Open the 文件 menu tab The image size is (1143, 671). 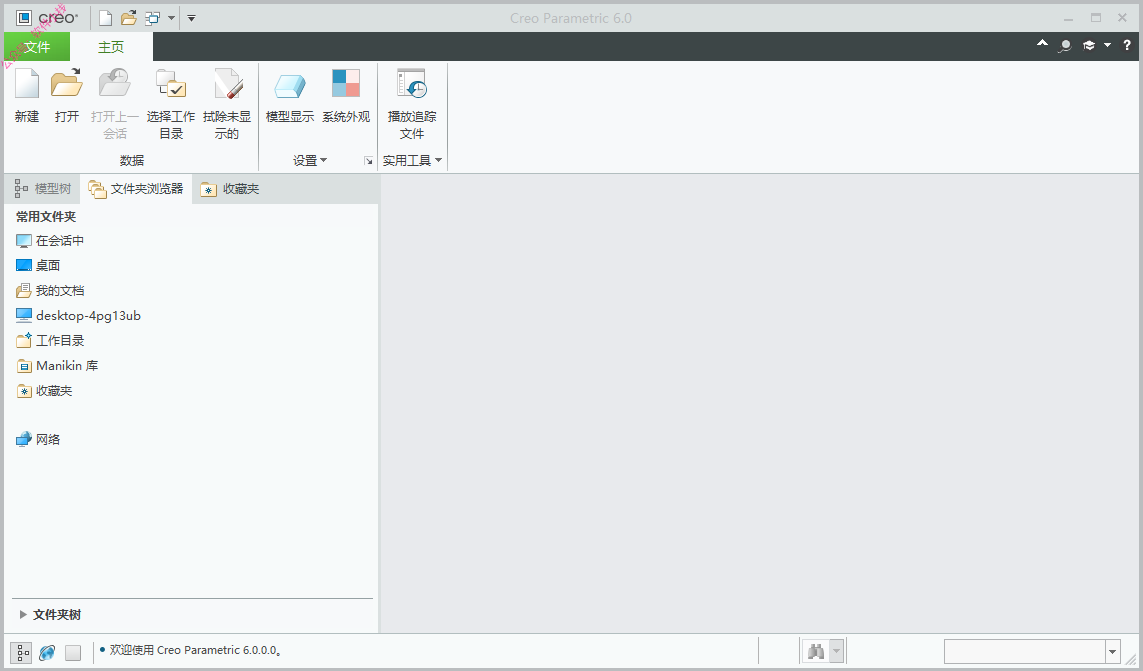(x=37, y=47)
